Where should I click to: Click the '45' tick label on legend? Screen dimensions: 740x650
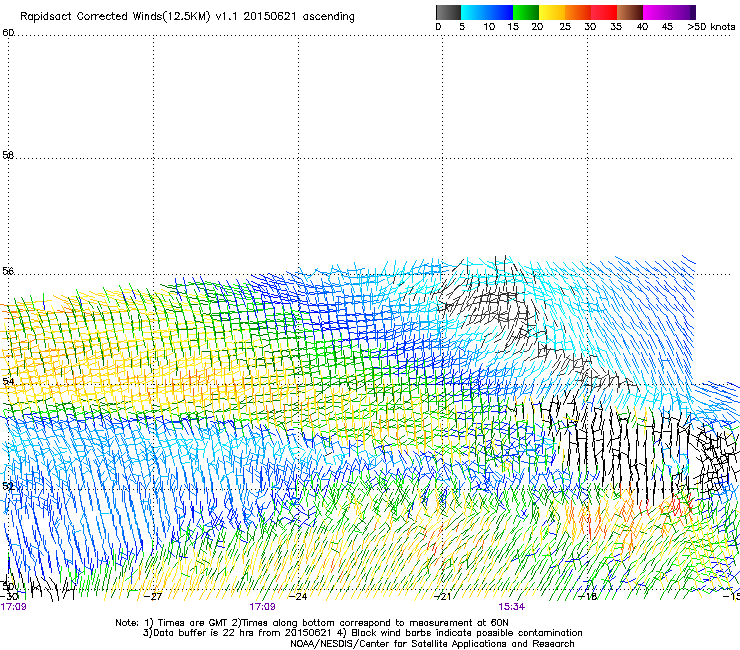pos(667,27)
